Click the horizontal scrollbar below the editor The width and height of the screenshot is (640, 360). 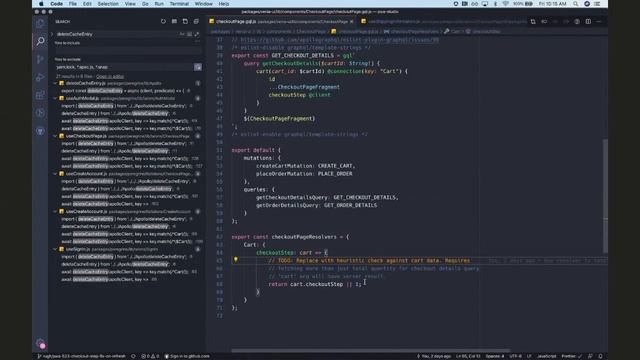pos(371,350)
